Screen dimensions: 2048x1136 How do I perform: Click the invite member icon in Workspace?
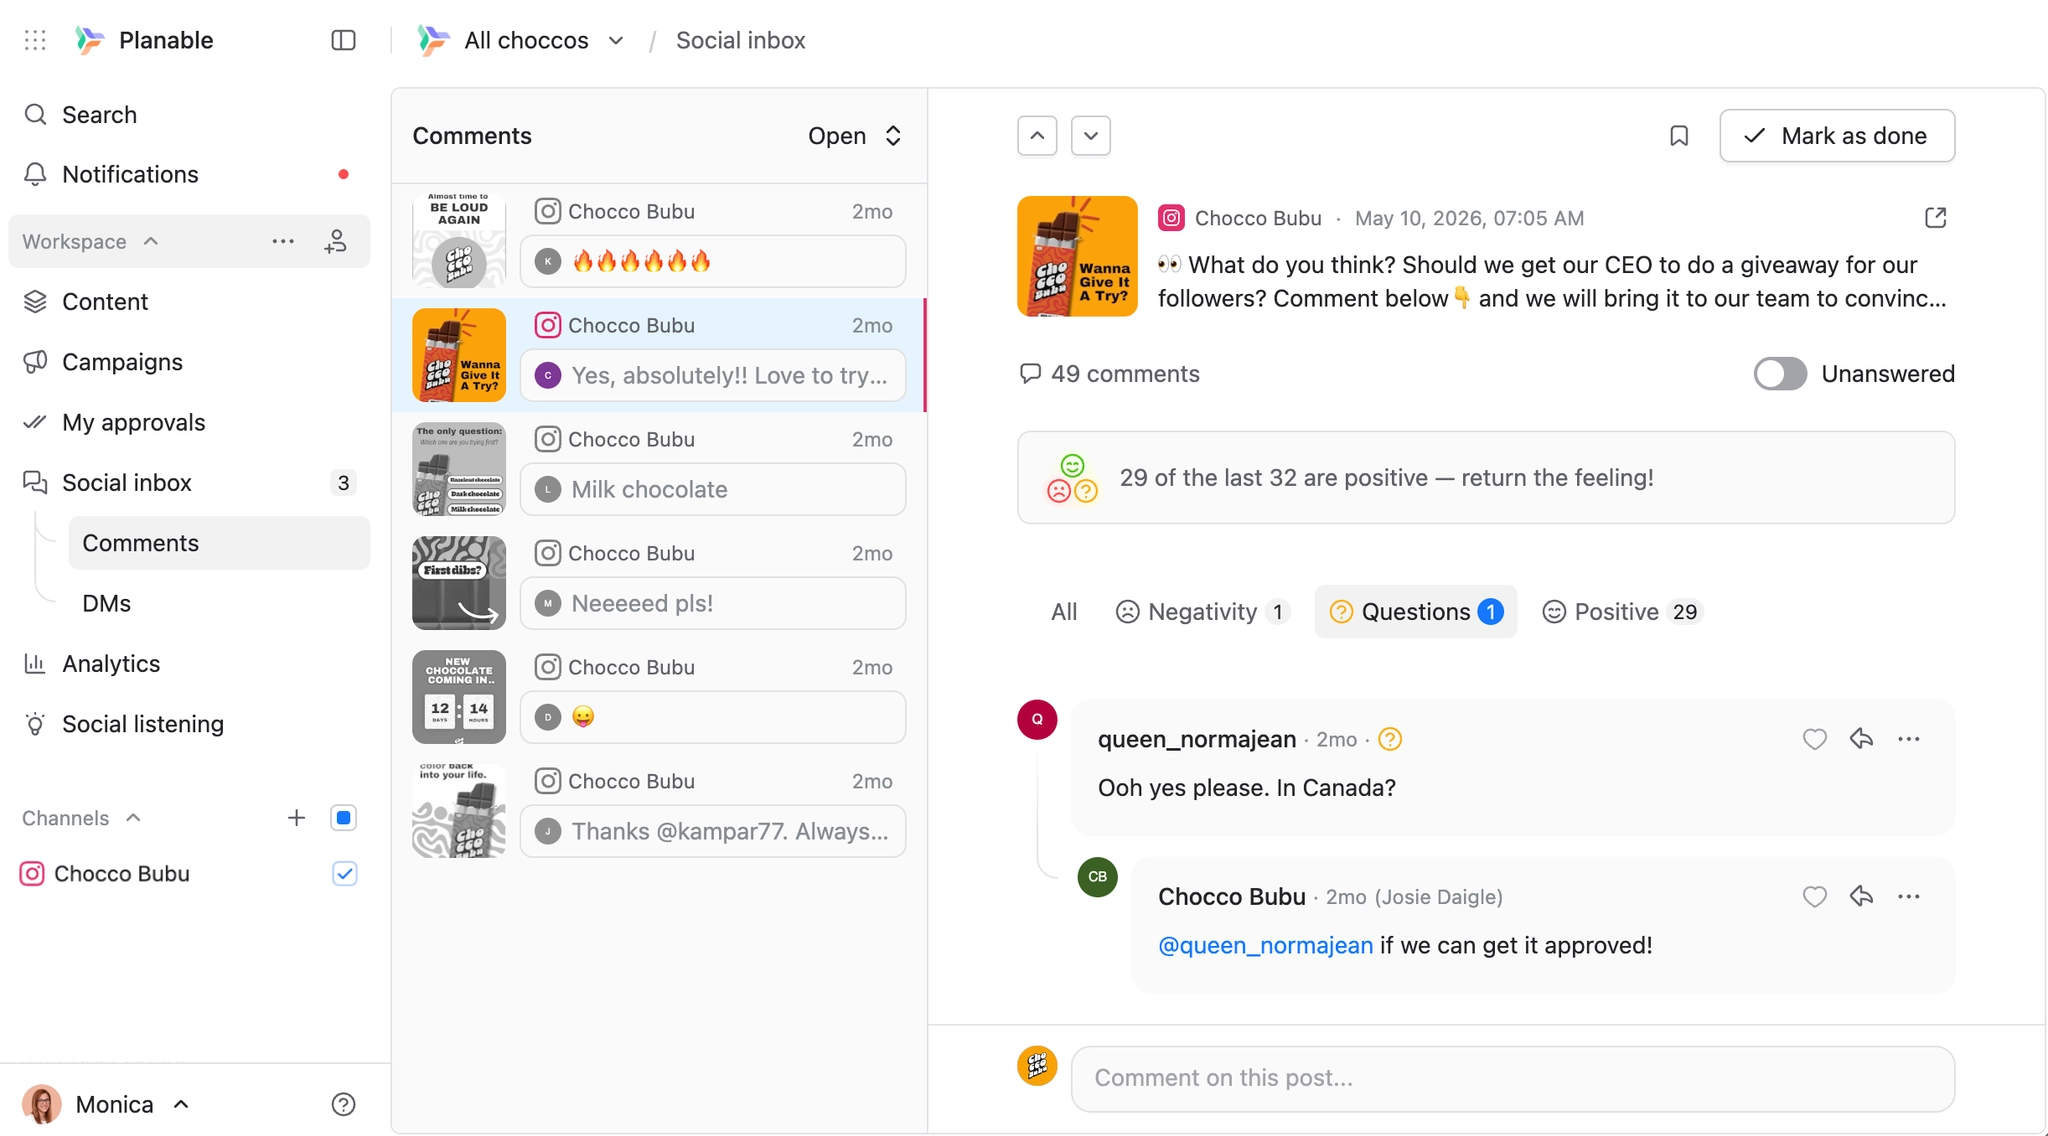pyautogui.click(x=336, y=241)
